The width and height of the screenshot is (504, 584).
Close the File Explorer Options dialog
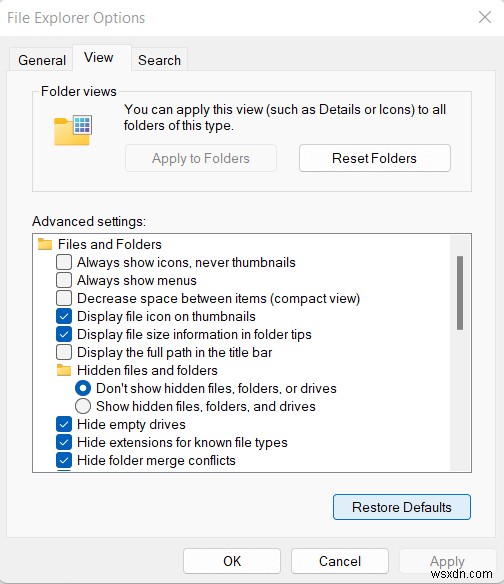[x=485, y=17]
